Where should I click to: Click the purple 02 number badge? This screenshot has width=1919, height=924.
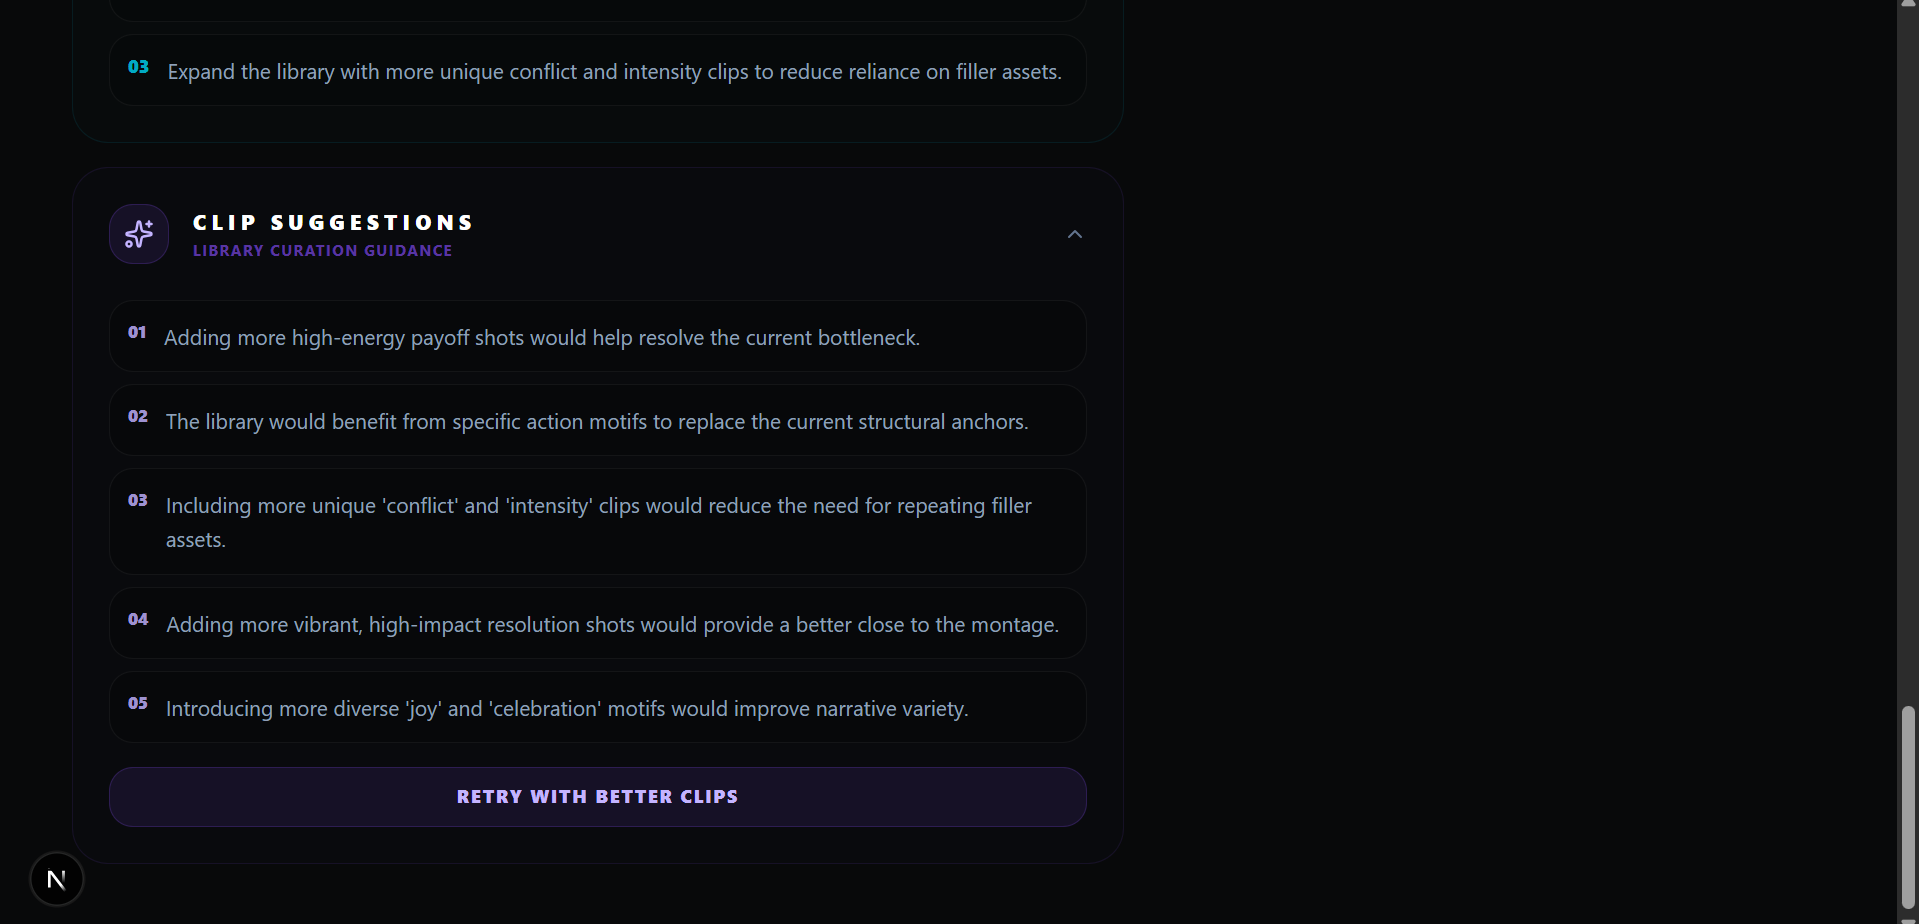[x=138, y=416]
